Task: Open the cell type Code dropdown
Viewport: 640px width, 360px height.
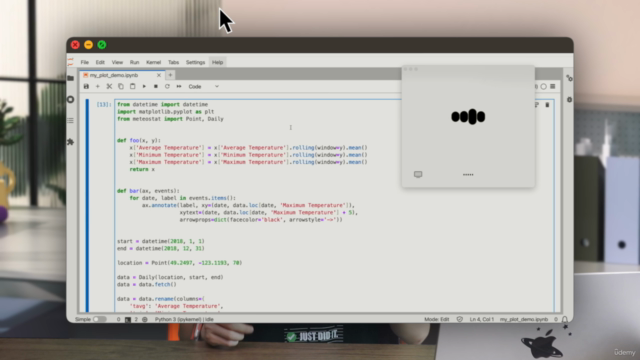Action: coord(203,87)
